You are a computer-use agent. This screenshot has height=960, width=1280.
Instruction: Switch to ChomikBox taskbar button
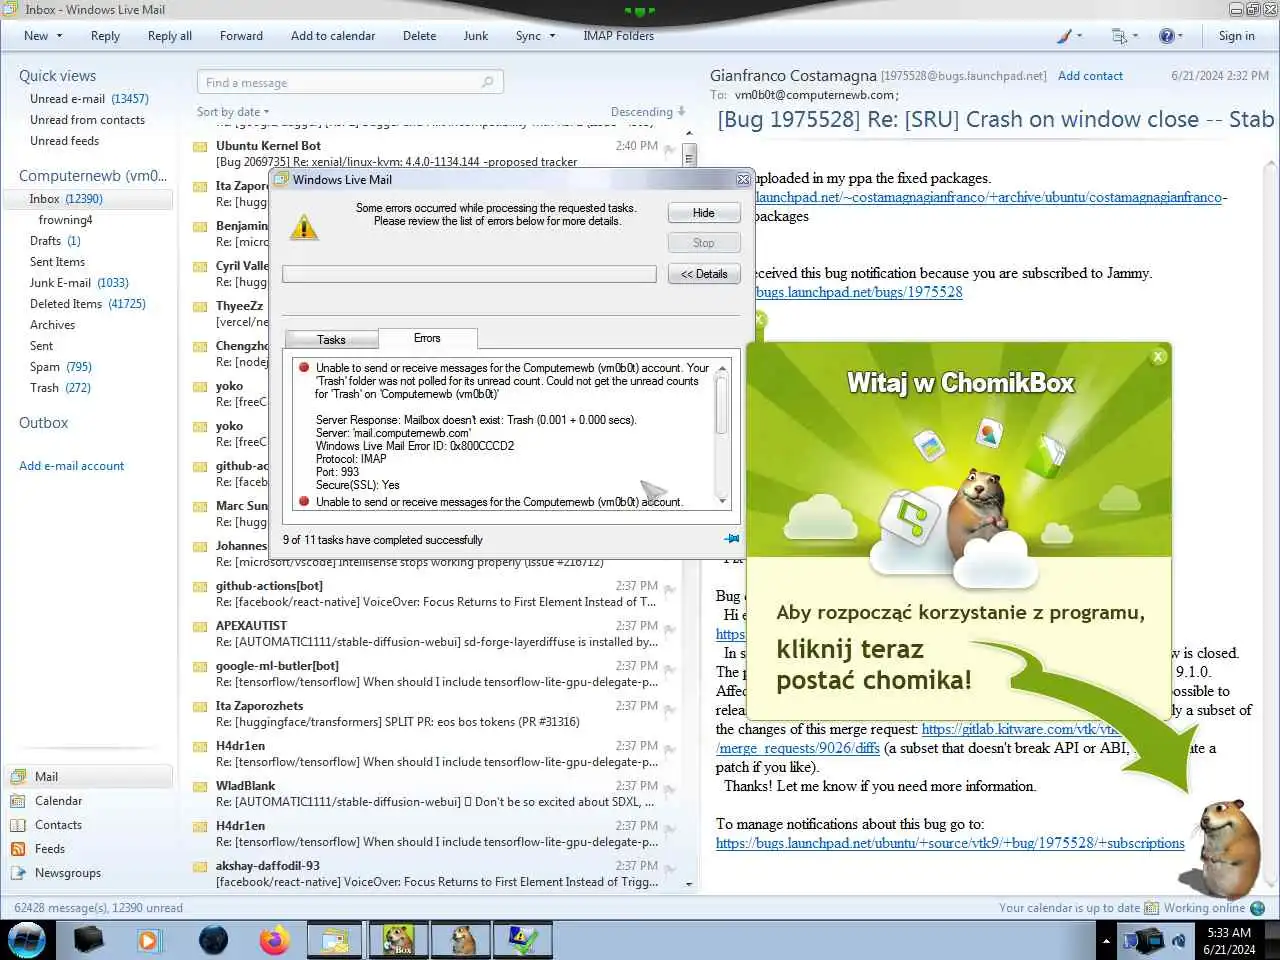(399, 940)
